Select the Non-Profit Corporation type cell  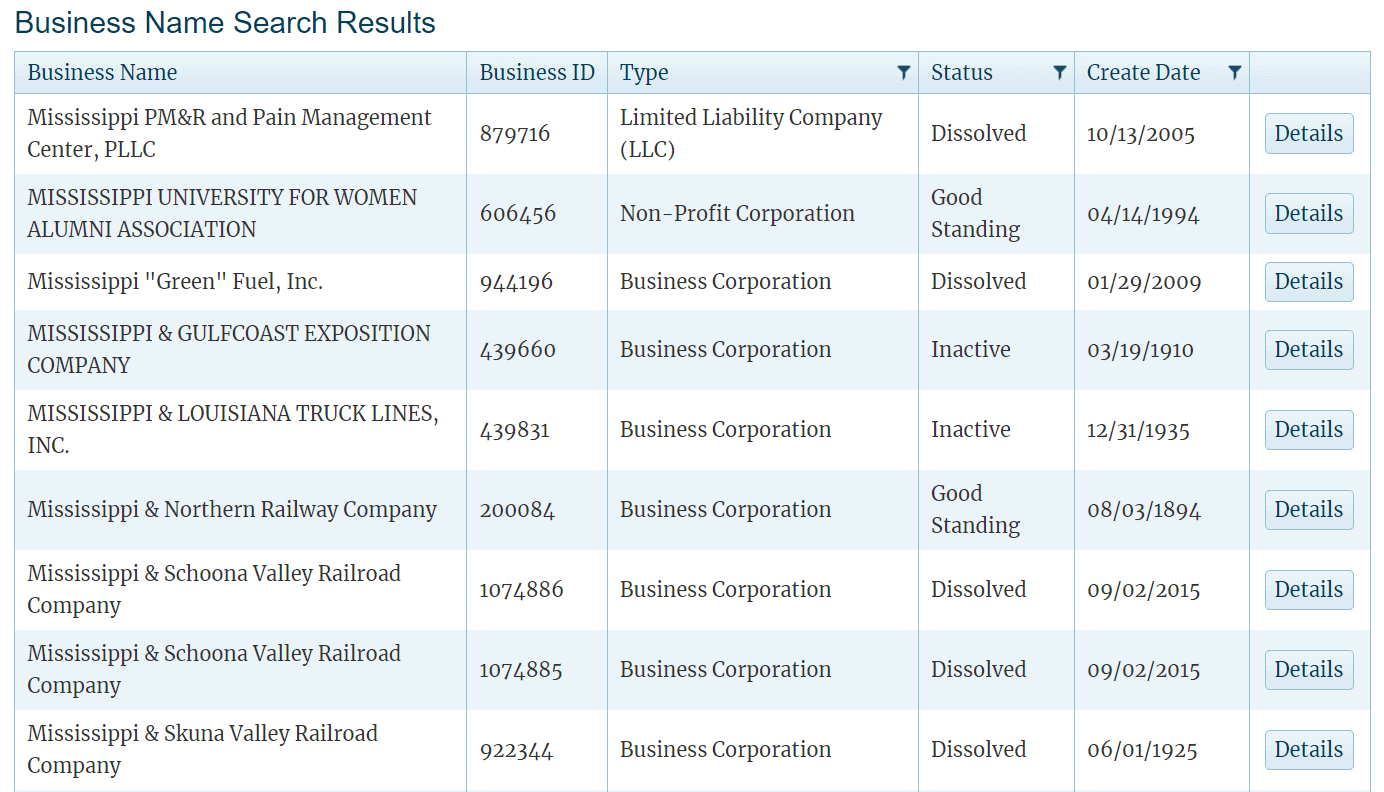click(737, 214)
